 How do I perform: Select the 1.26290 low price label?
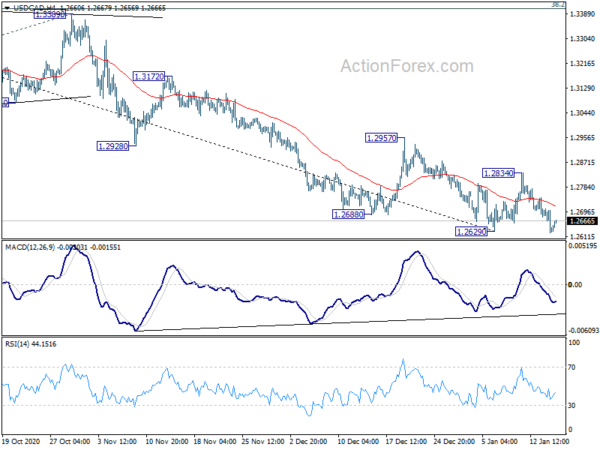pos(471,232)
